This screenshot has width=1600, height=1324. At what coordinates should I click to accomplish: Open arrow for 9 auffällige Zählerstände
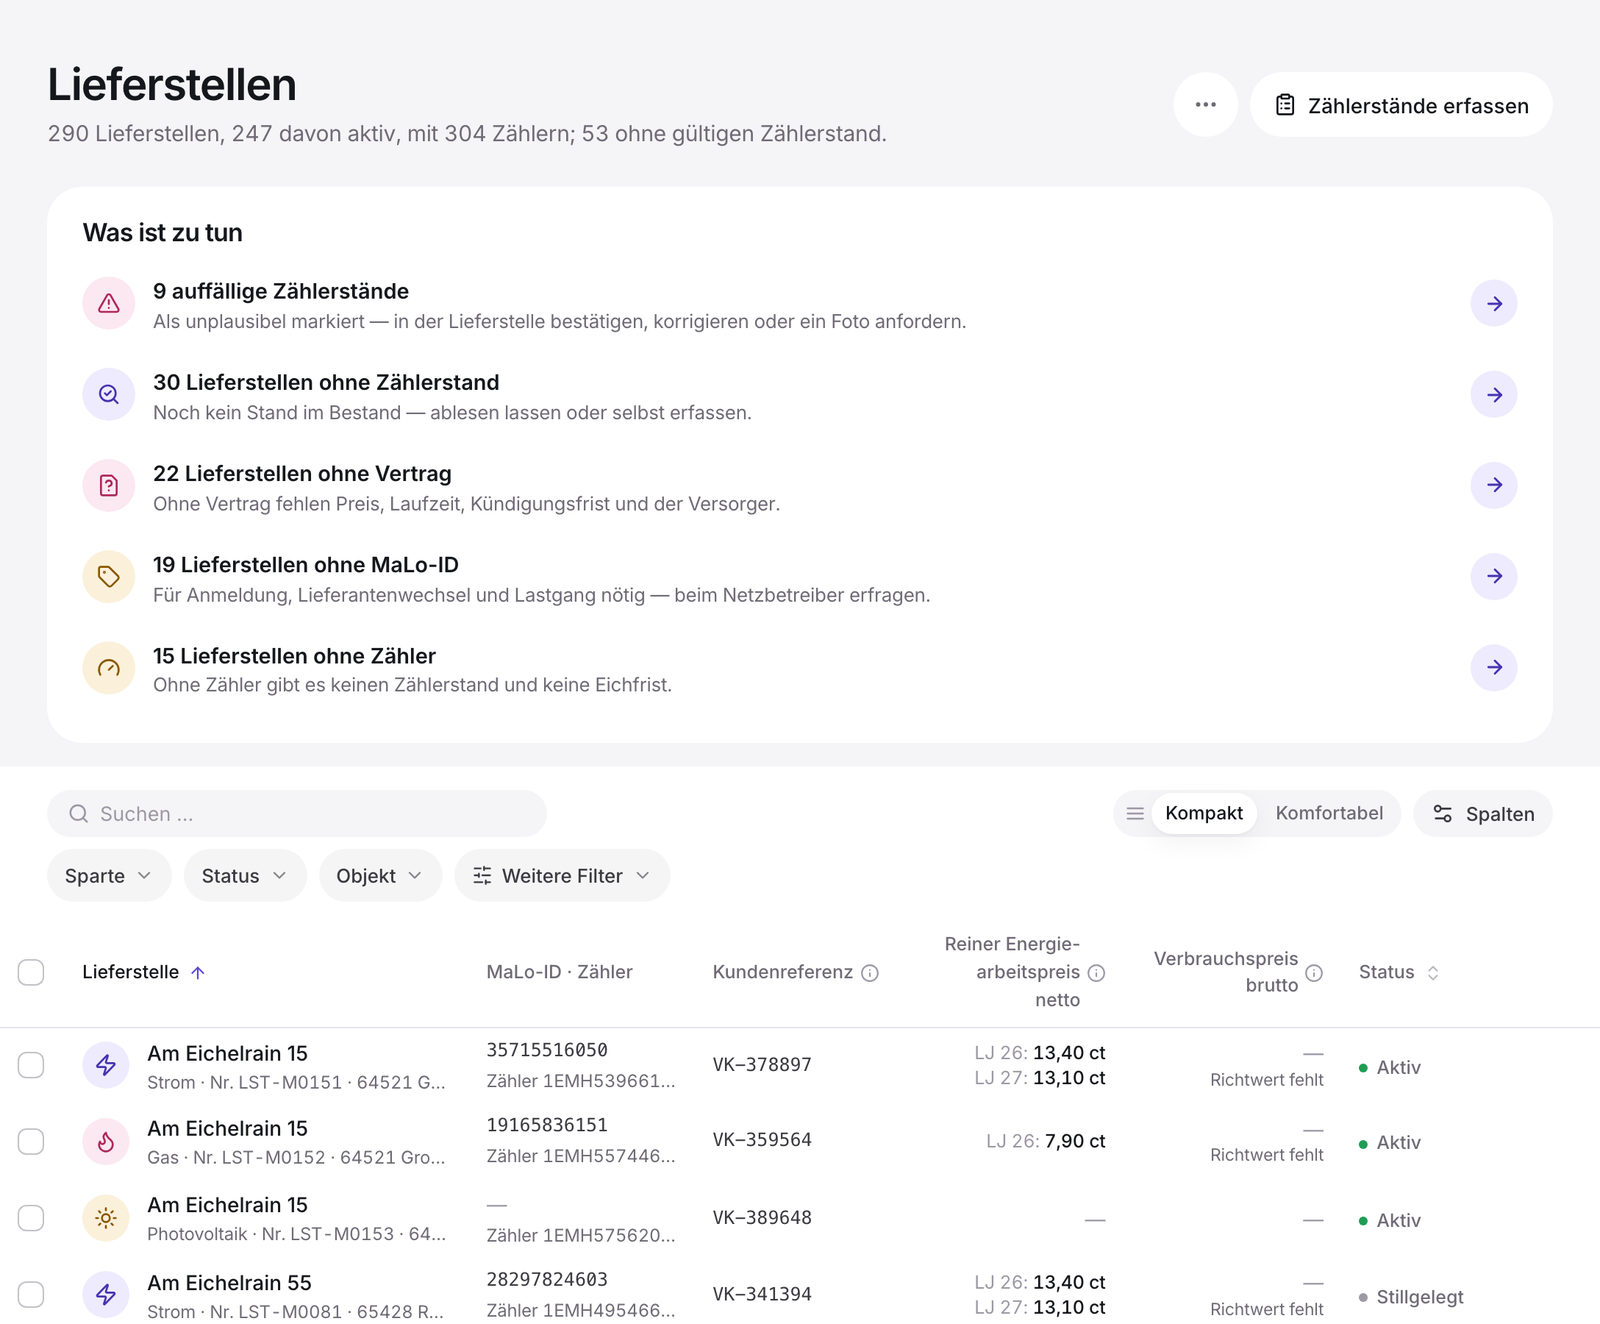1494,304
